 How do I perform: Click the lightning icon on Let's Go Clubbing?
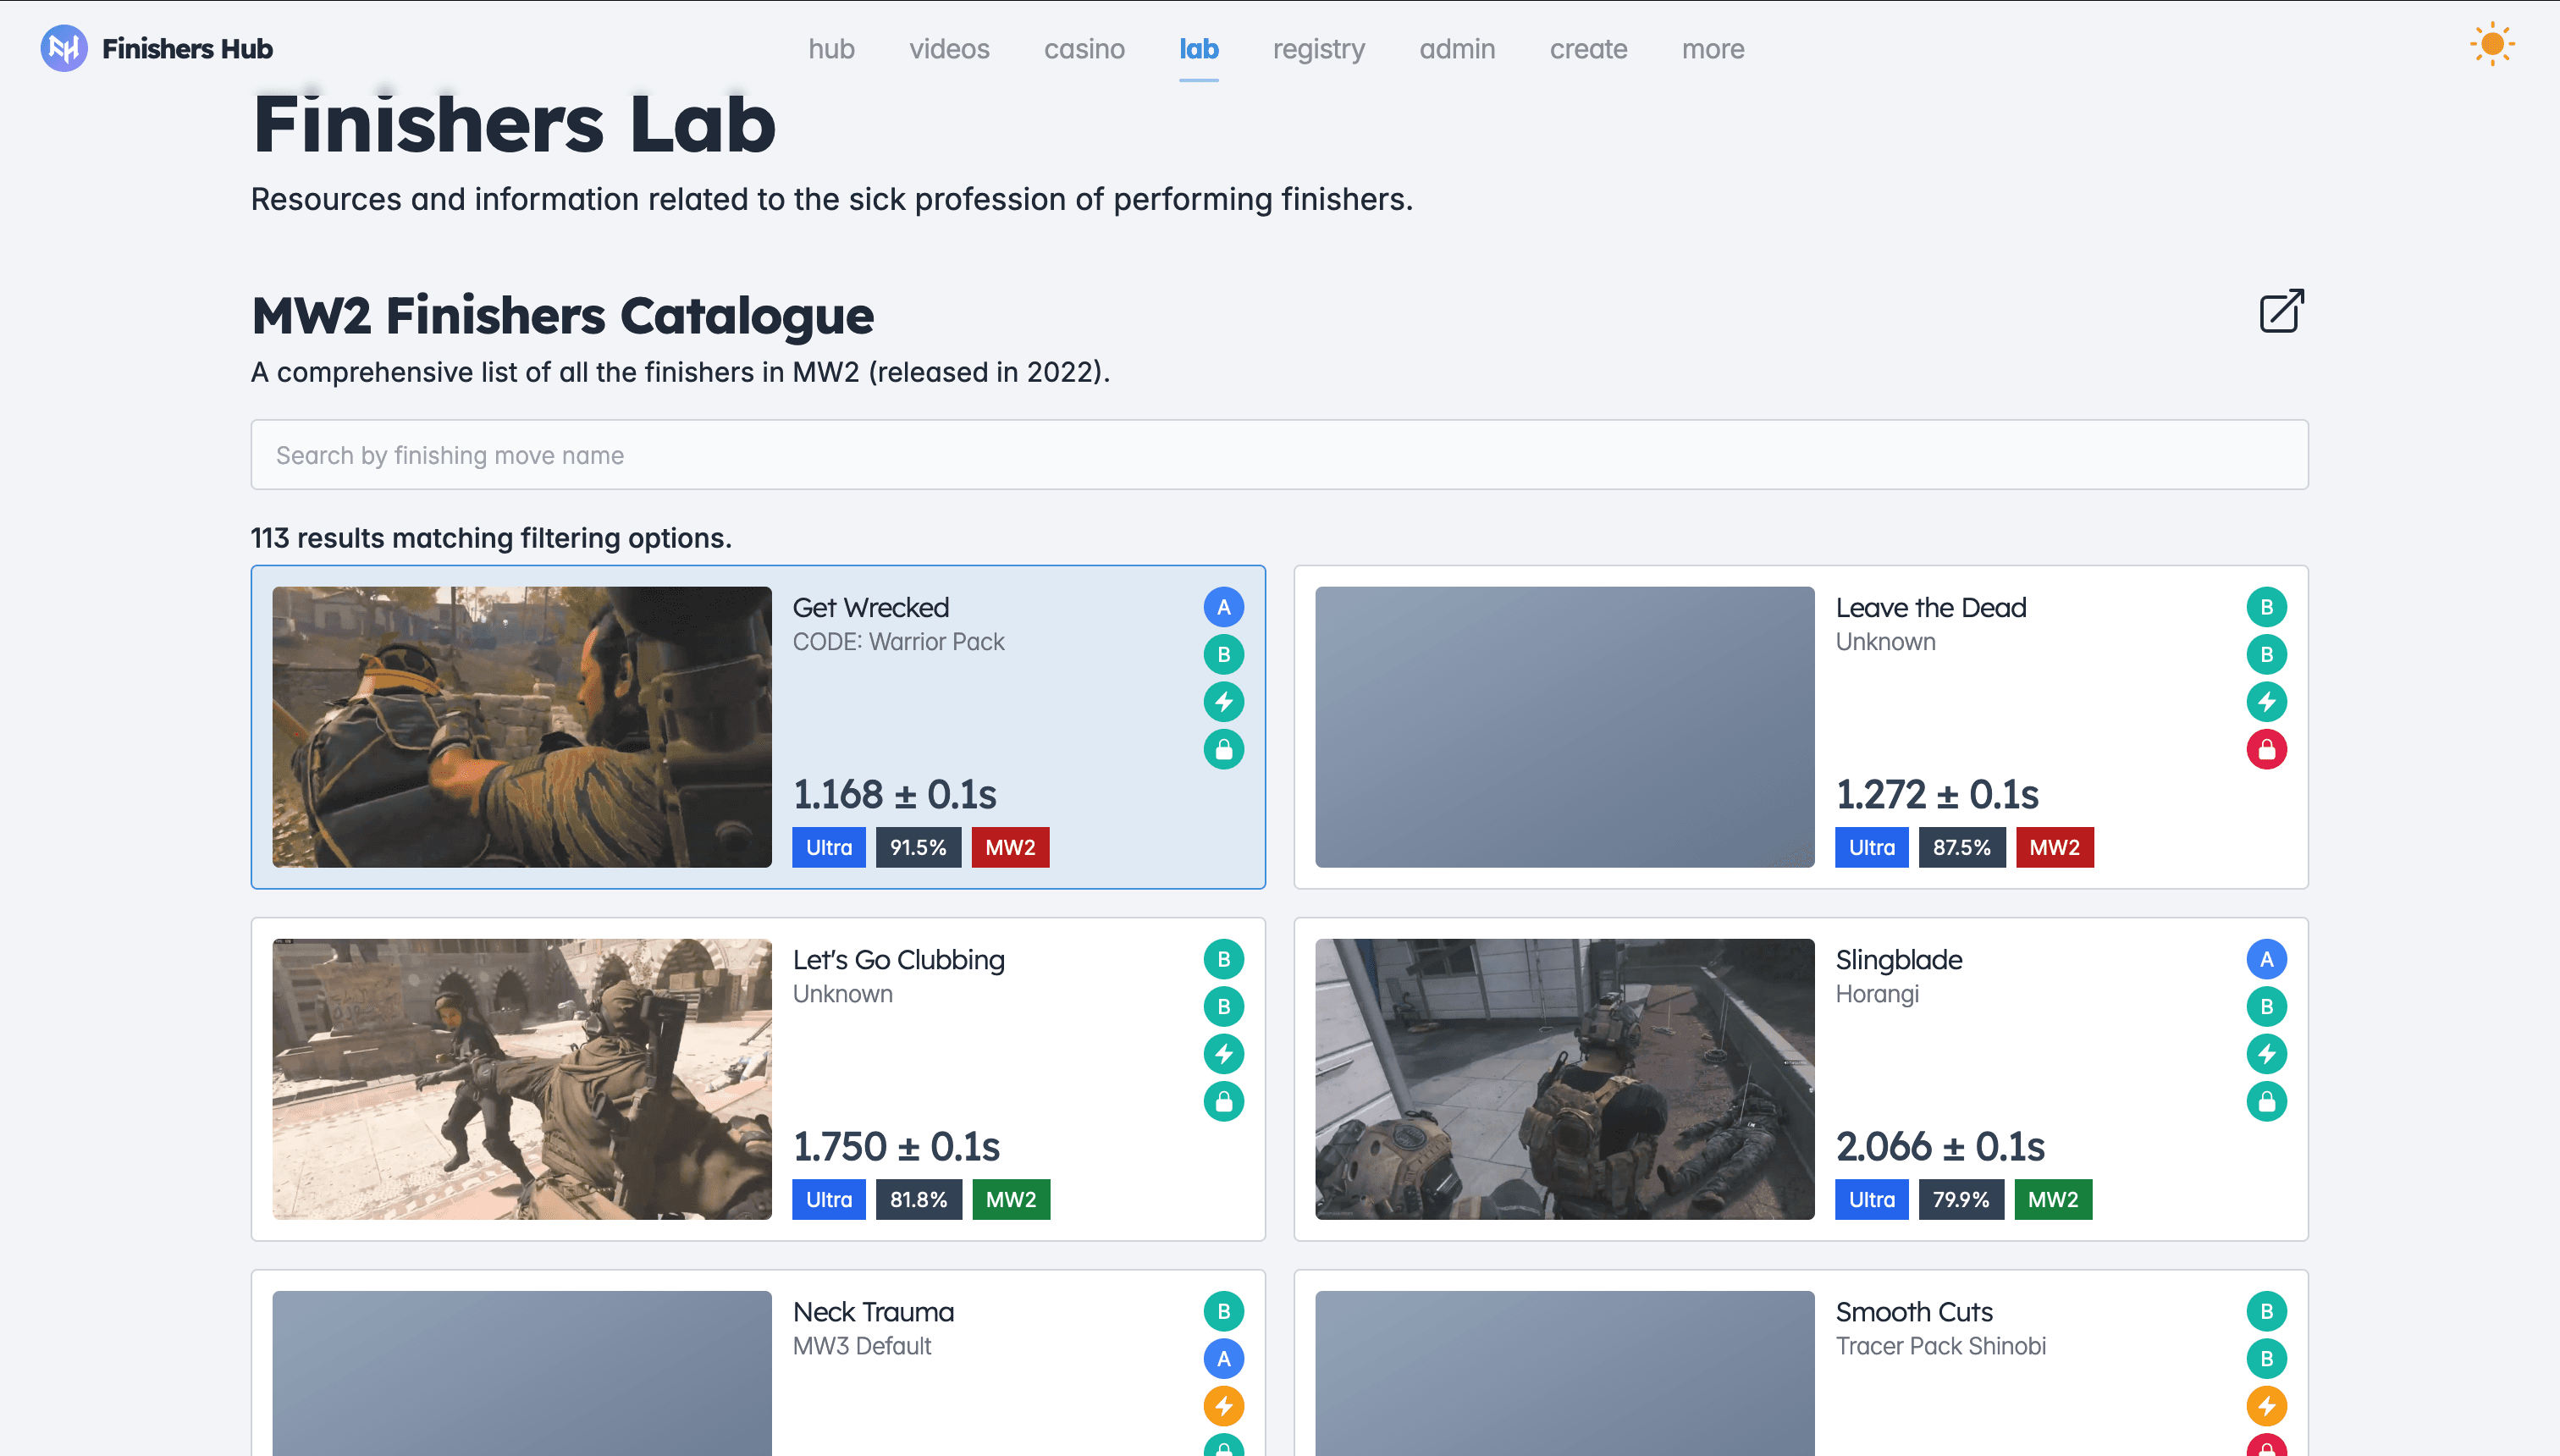pyautogui.click(x=1224, y=1054)
